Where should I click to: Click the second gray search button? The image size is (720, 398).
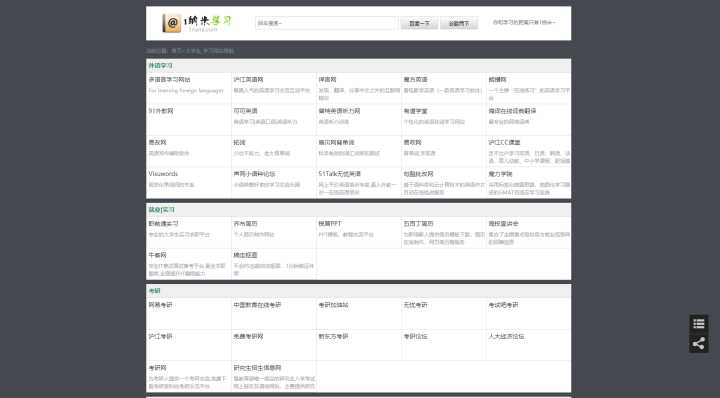(x=459, y=23)
